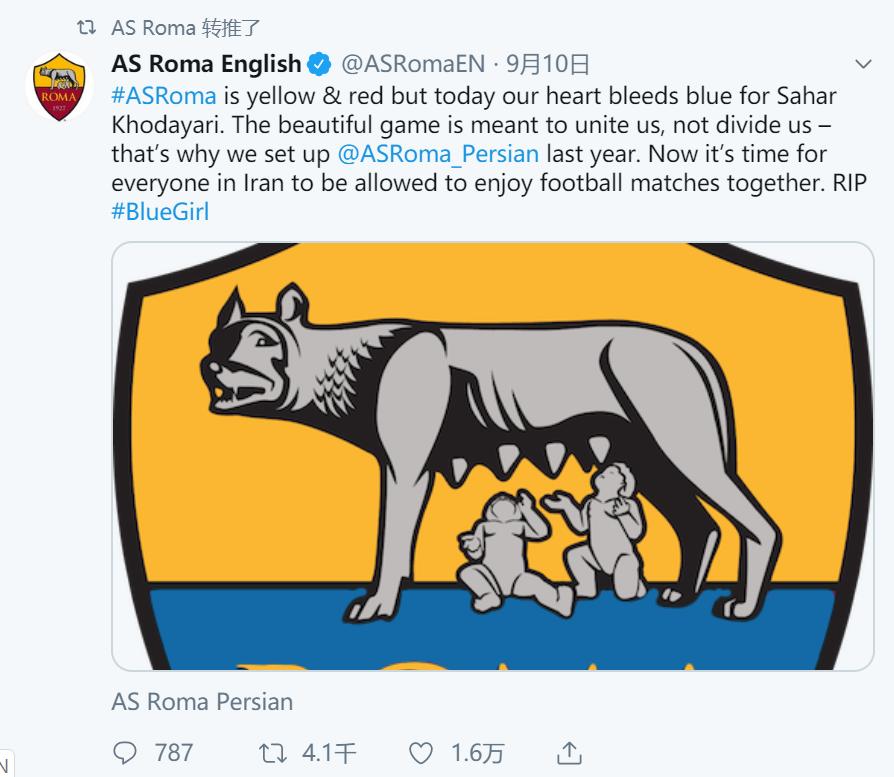
Task: Click the @ASRomaEN handle
Action: click(413, 65)
